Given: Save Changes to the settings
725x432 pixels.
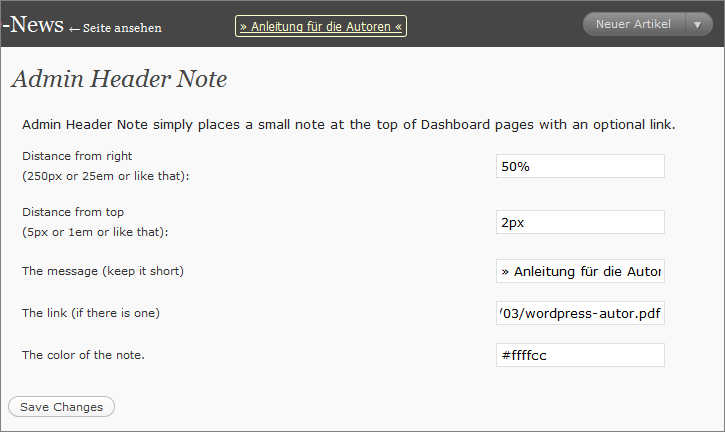Looking at the screenshot, I should [61, 407].
